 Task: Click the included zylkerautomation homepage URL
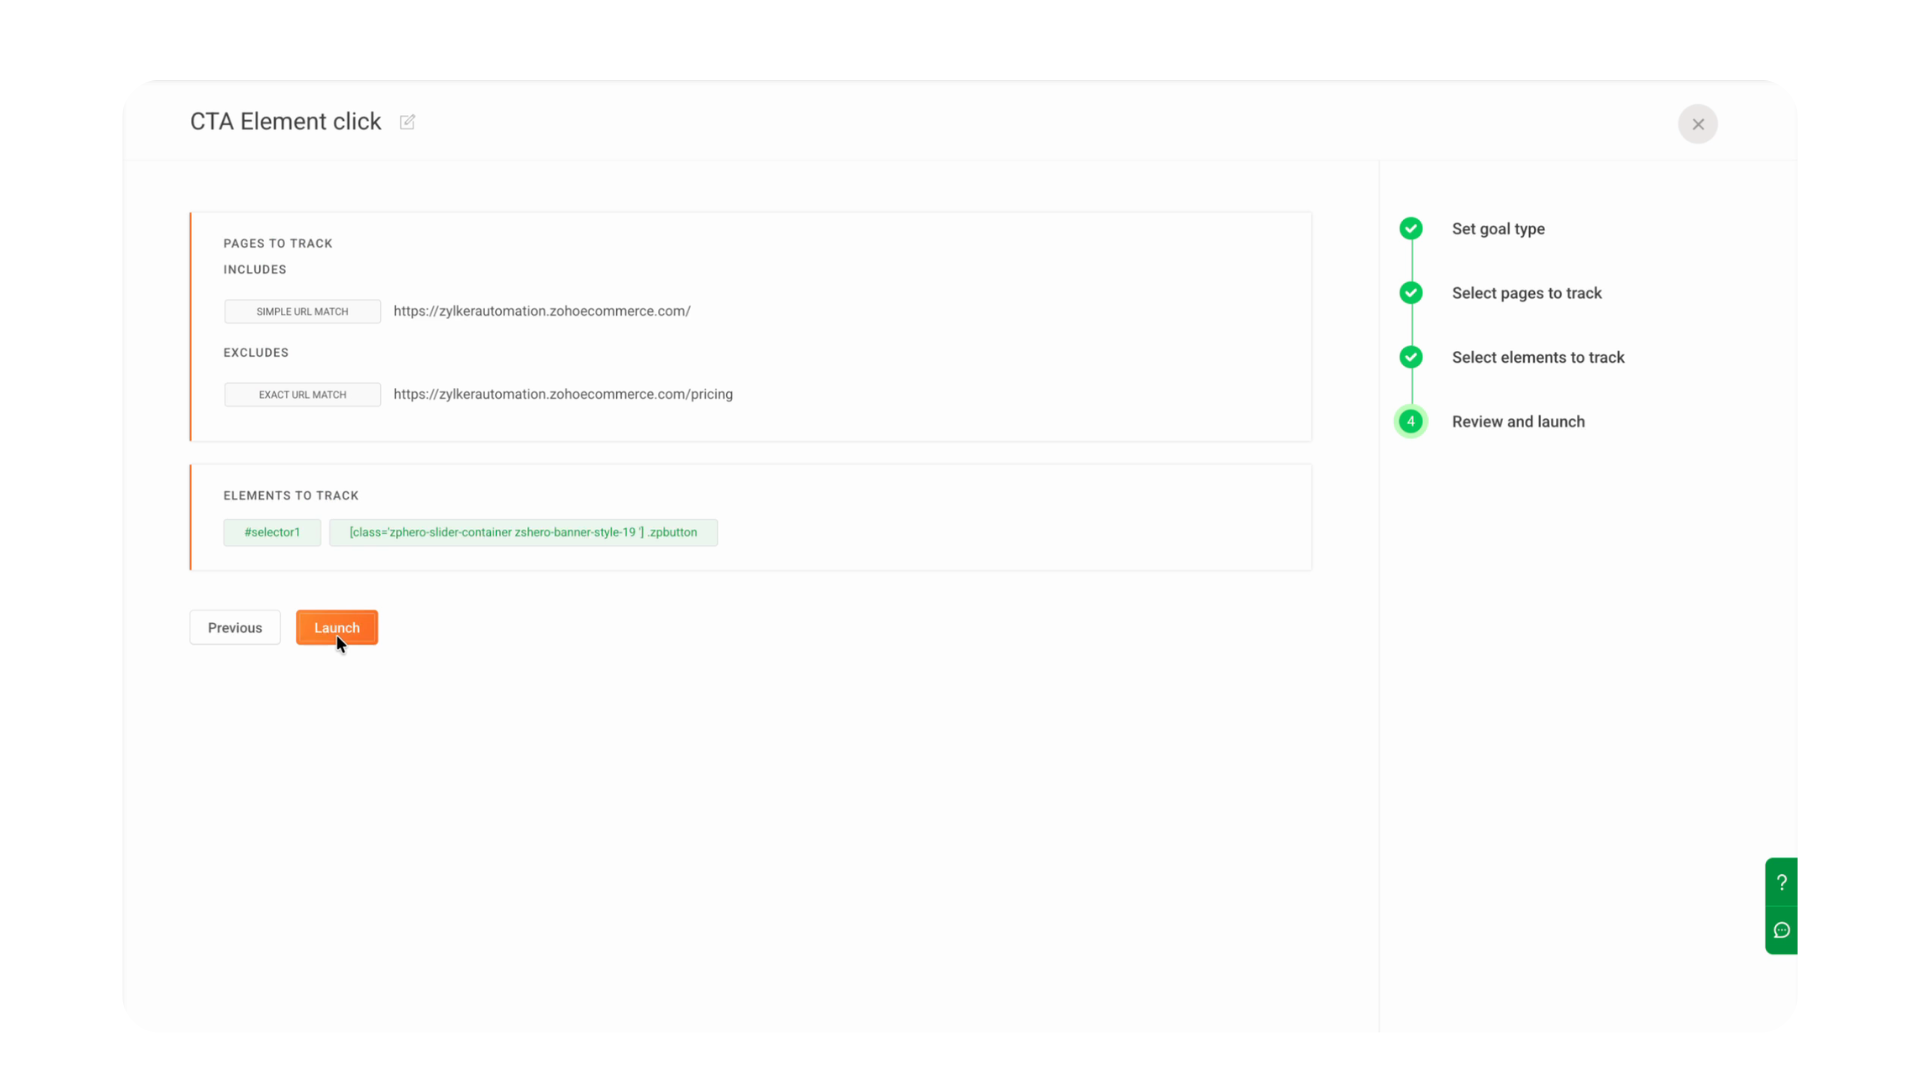click(x=541, y=311)
